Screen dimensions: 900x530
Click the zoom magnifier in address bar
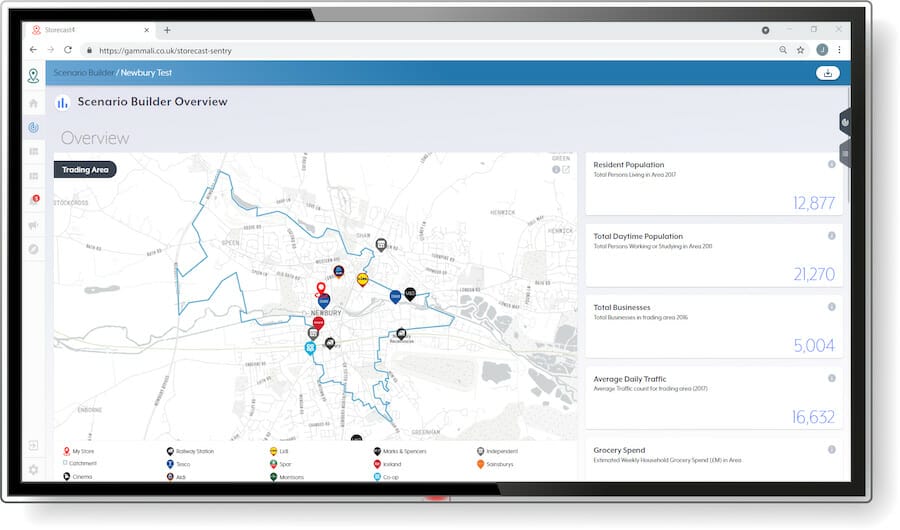(x=783, y=50)
